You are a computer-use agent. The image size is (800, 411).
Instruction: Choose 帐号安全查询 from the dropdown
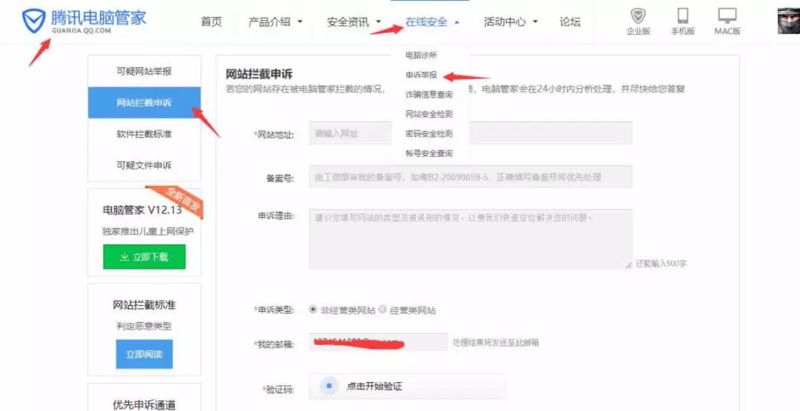(429, 153)
